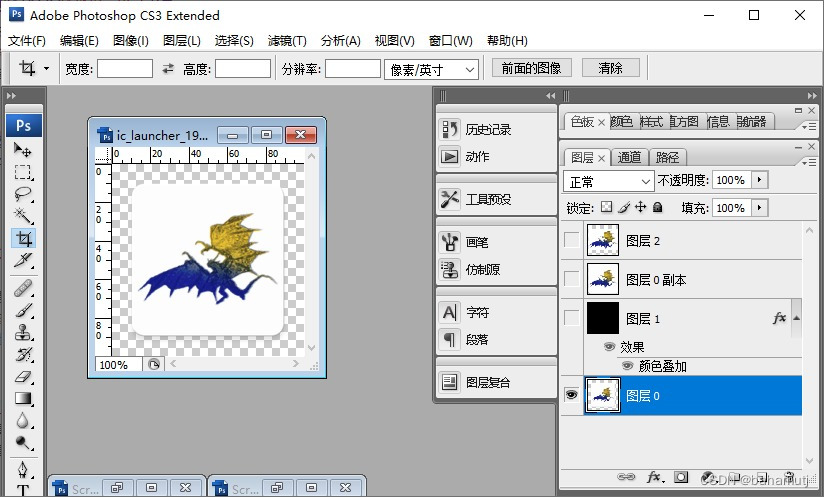Viewport: 824px width, 497px height.
Task: Select the Brush tool
Action: pyautogui.click(x=23, y=310)
